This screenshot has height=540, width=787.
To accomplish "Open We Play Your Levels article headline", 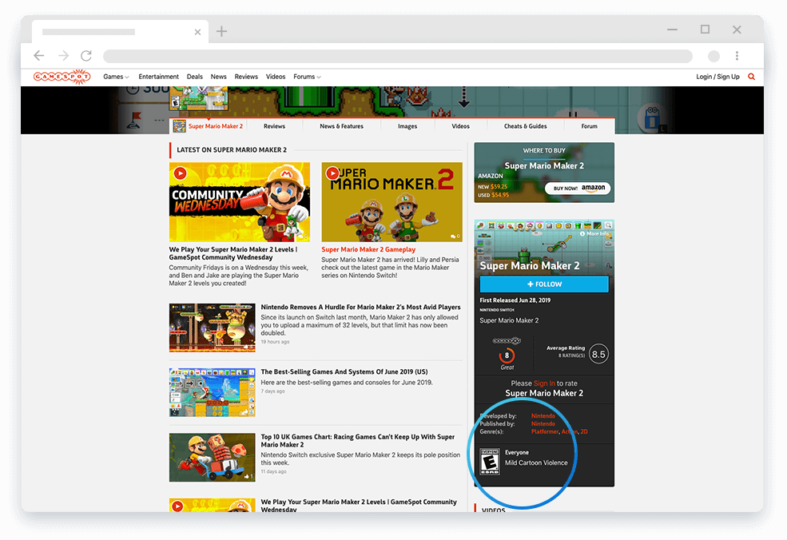I will (x=233, y=253).
